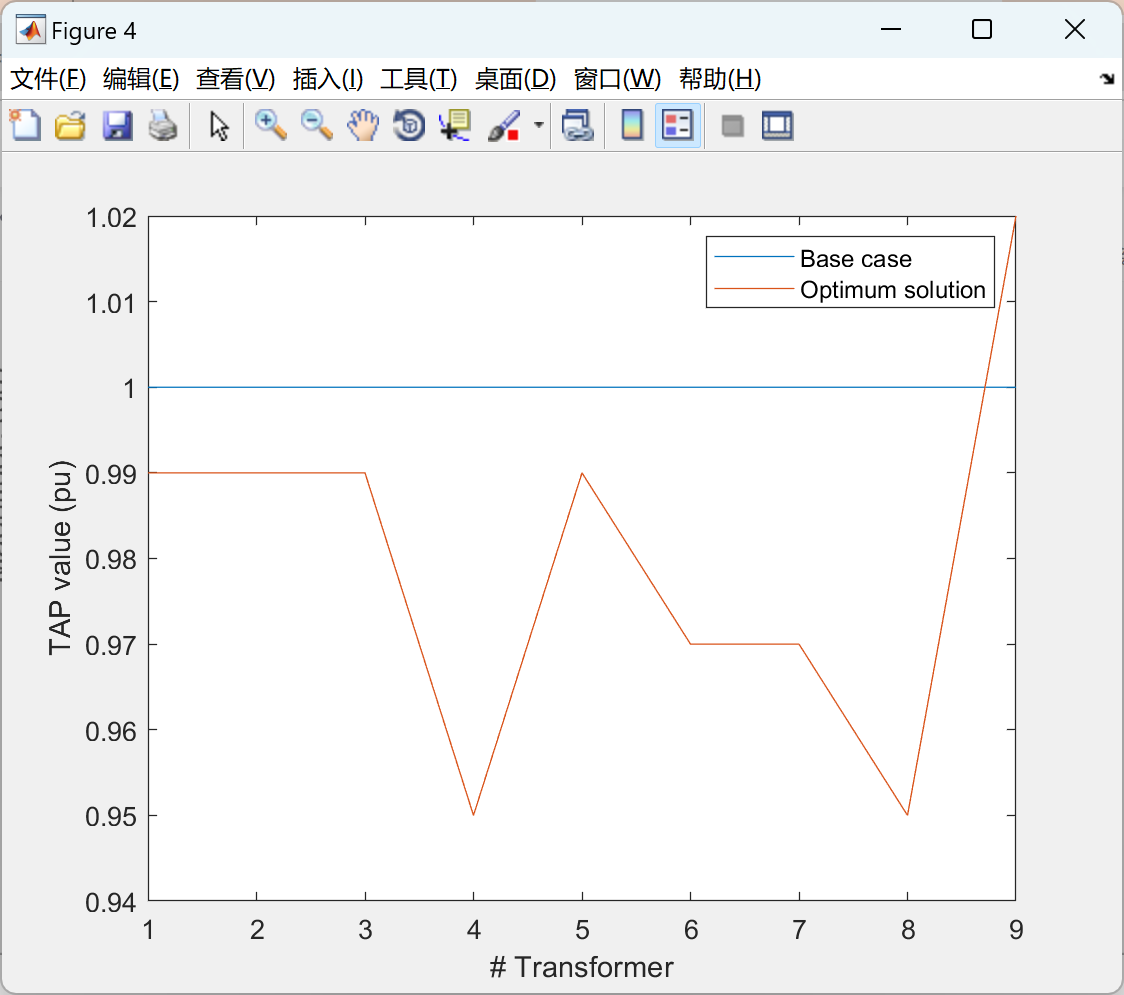Click the MATLAB logo in title bar
This screenshot has height=995, width=1124.
click(31, 30)
